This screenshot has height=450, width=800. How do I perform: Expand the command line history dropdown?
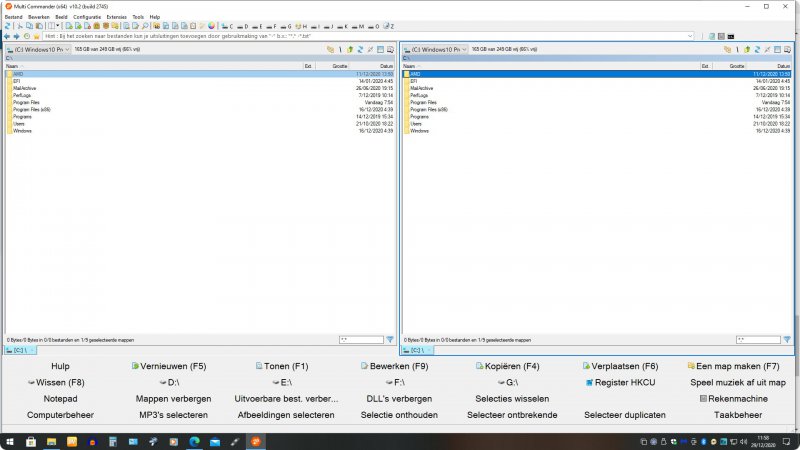690,36
